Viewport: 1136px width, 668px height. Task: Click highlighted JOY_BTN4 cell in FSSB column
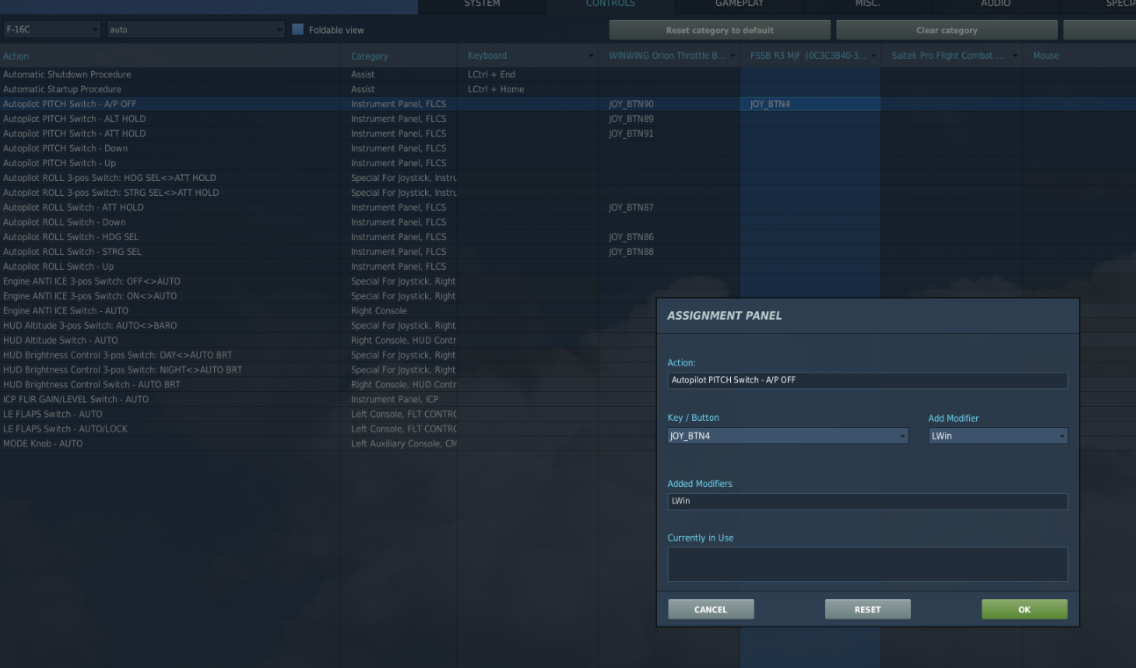click(810, 104)
